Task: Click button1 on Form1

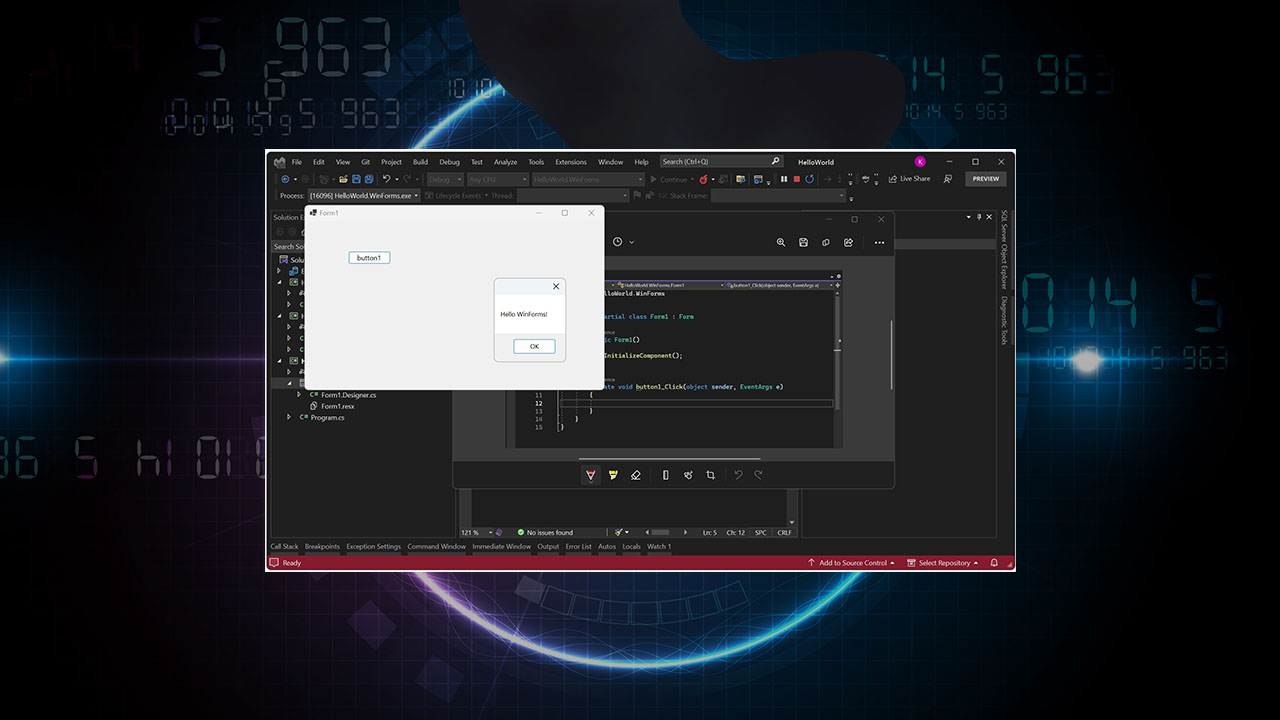Action: [x=369, y=258]
